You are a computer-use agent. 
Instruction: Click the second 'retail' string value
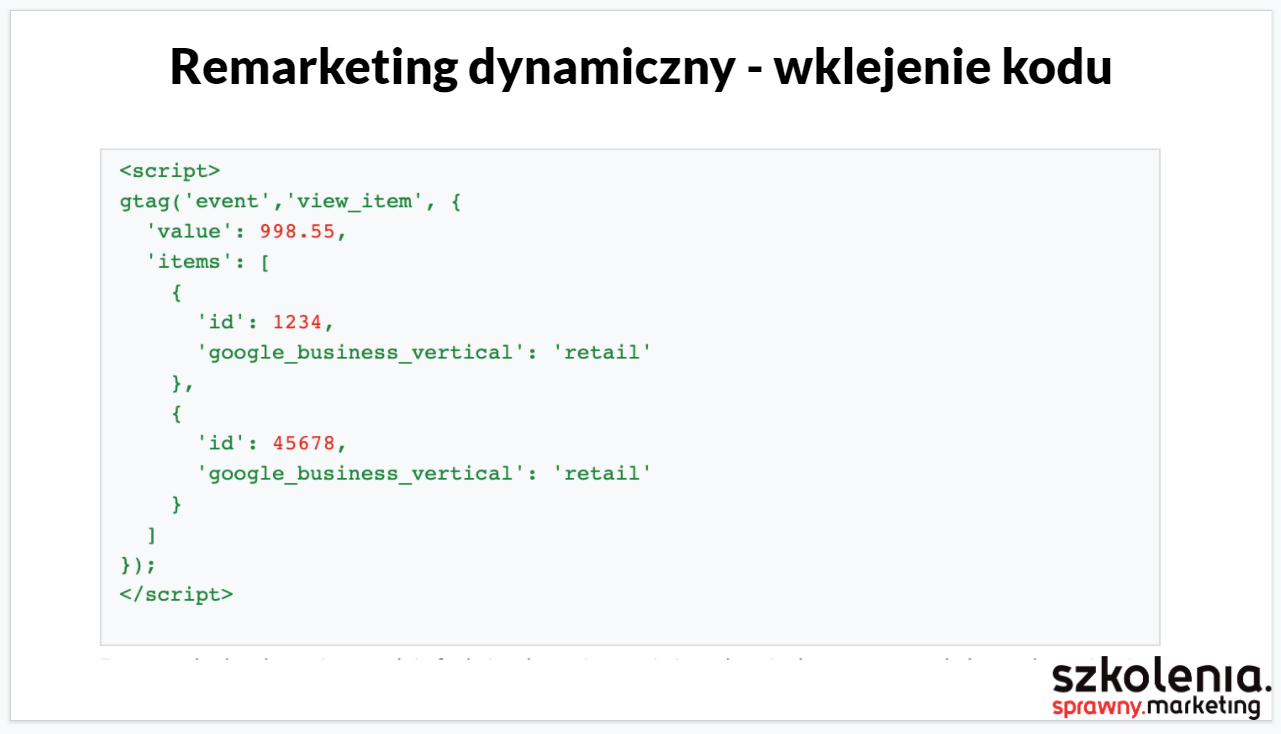coord(602,473)
